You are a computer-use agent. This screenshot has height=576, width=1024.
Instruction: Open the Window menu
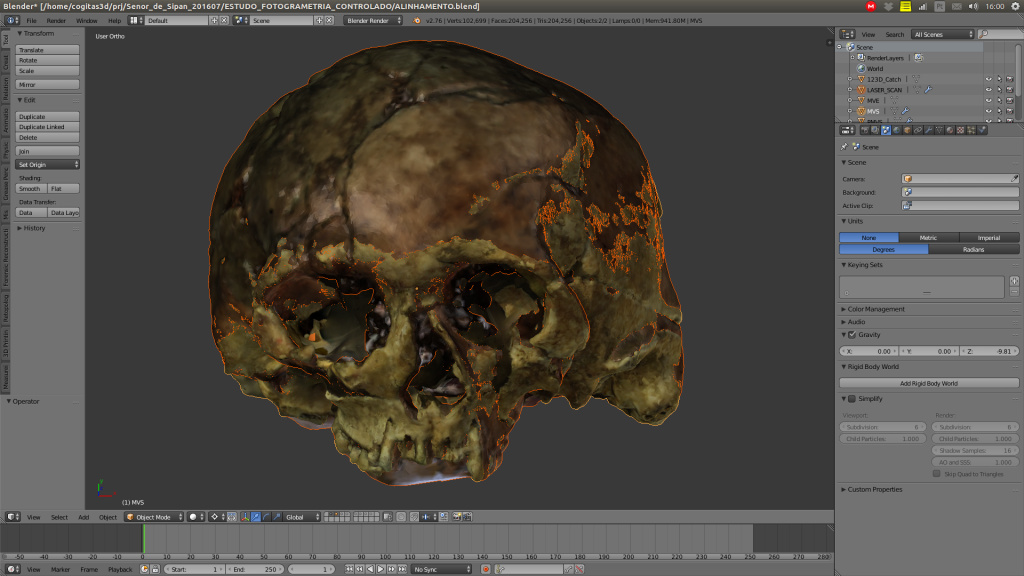[x=86, y=20]
